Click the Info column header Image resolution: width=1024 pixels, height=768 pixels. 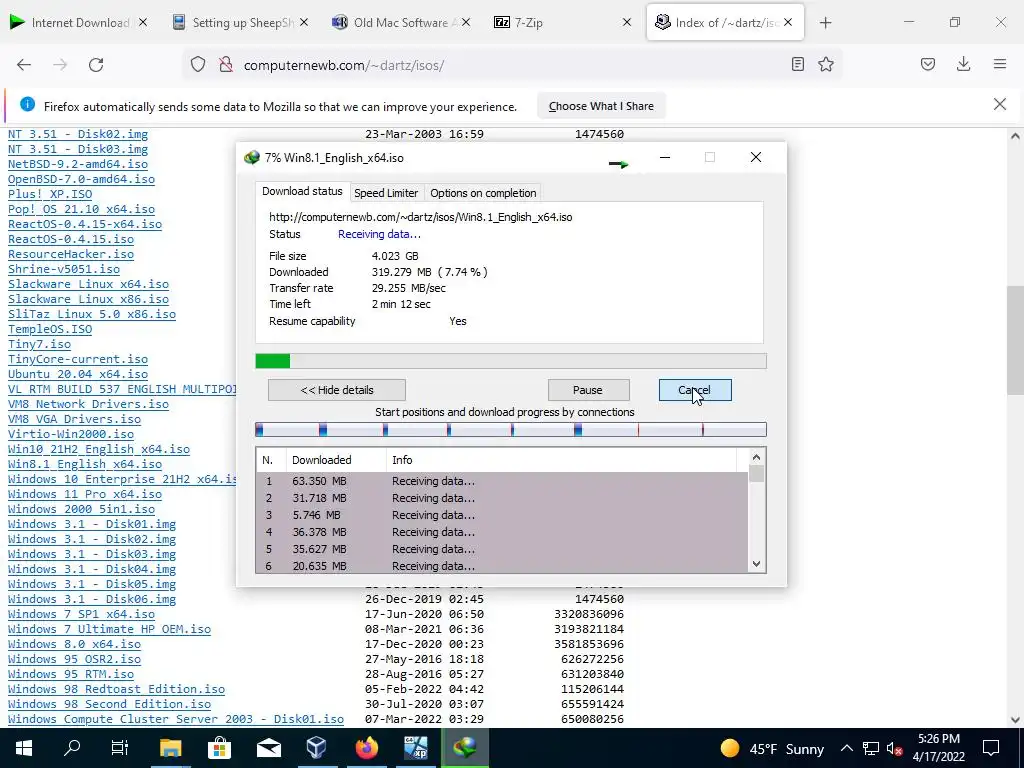click(562, 460)
